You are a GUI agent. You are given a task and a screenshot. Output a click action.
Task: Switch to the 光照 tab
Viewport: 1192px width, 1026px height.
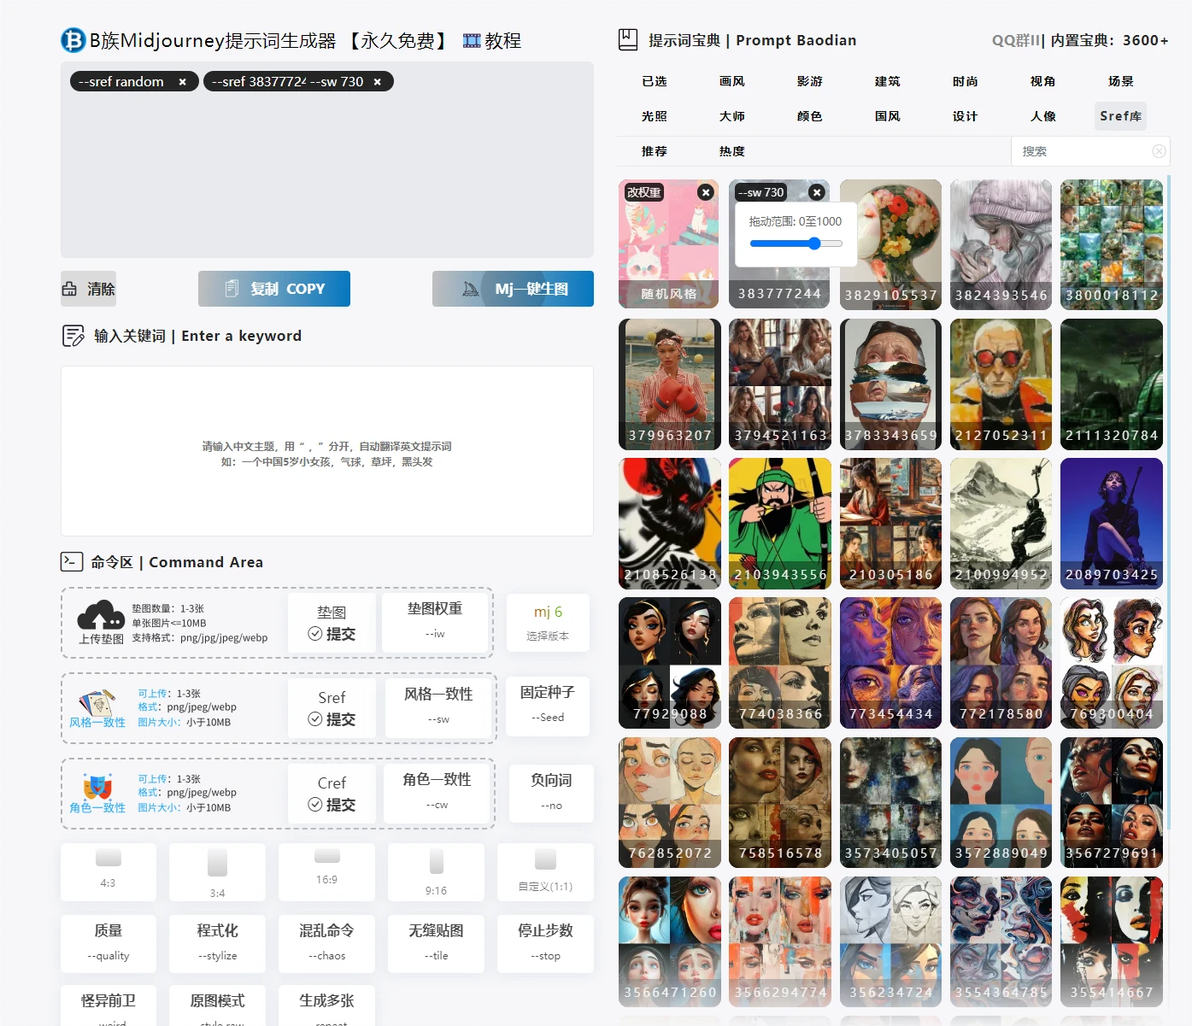655,116
